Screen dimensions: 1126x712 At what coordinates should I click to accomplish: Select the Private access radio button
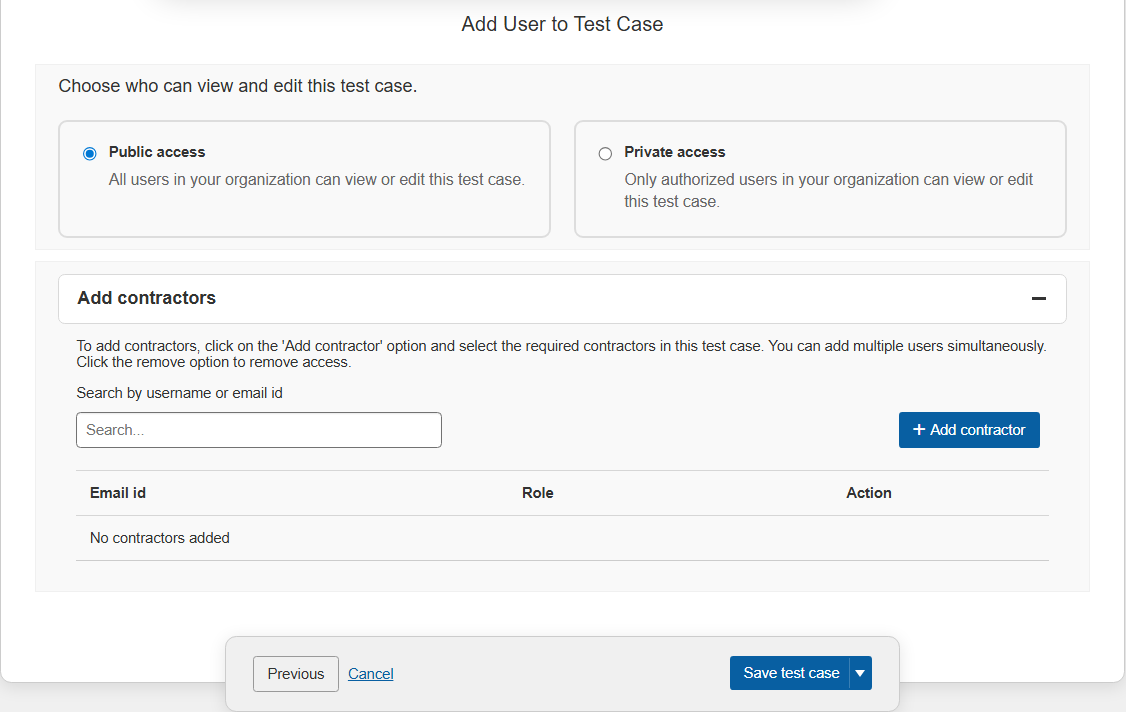pos(605,153)
